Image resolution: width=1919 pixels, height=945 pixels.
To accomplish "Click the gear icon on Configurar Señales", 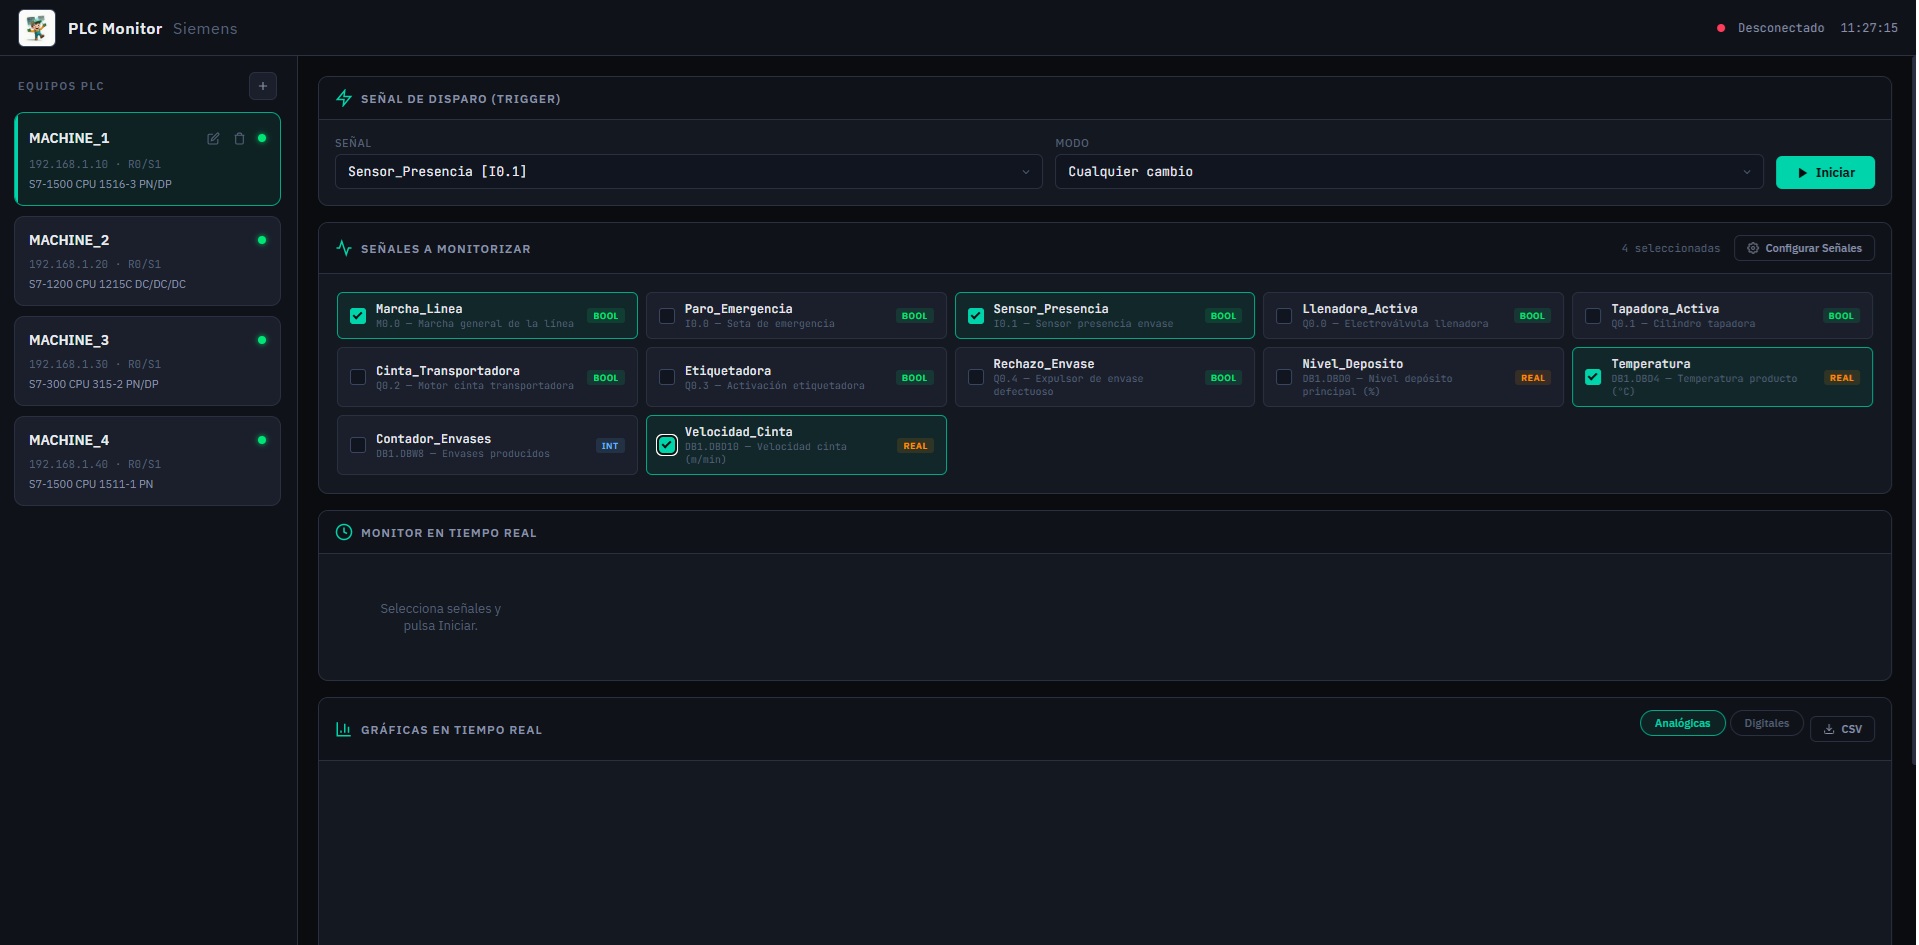I will click(x=1752, y=248).
